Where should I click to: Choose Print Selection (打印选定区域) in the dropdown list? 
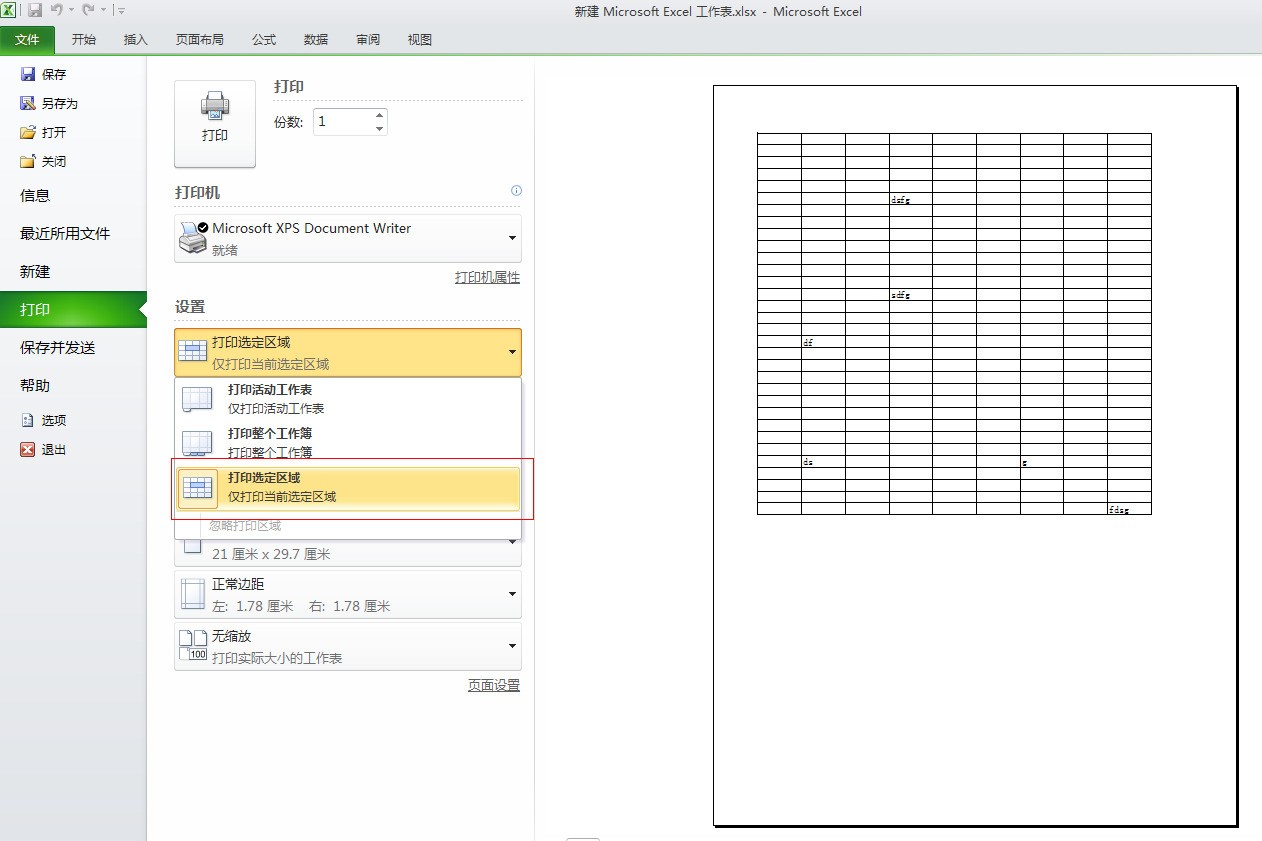pos(347,487)
